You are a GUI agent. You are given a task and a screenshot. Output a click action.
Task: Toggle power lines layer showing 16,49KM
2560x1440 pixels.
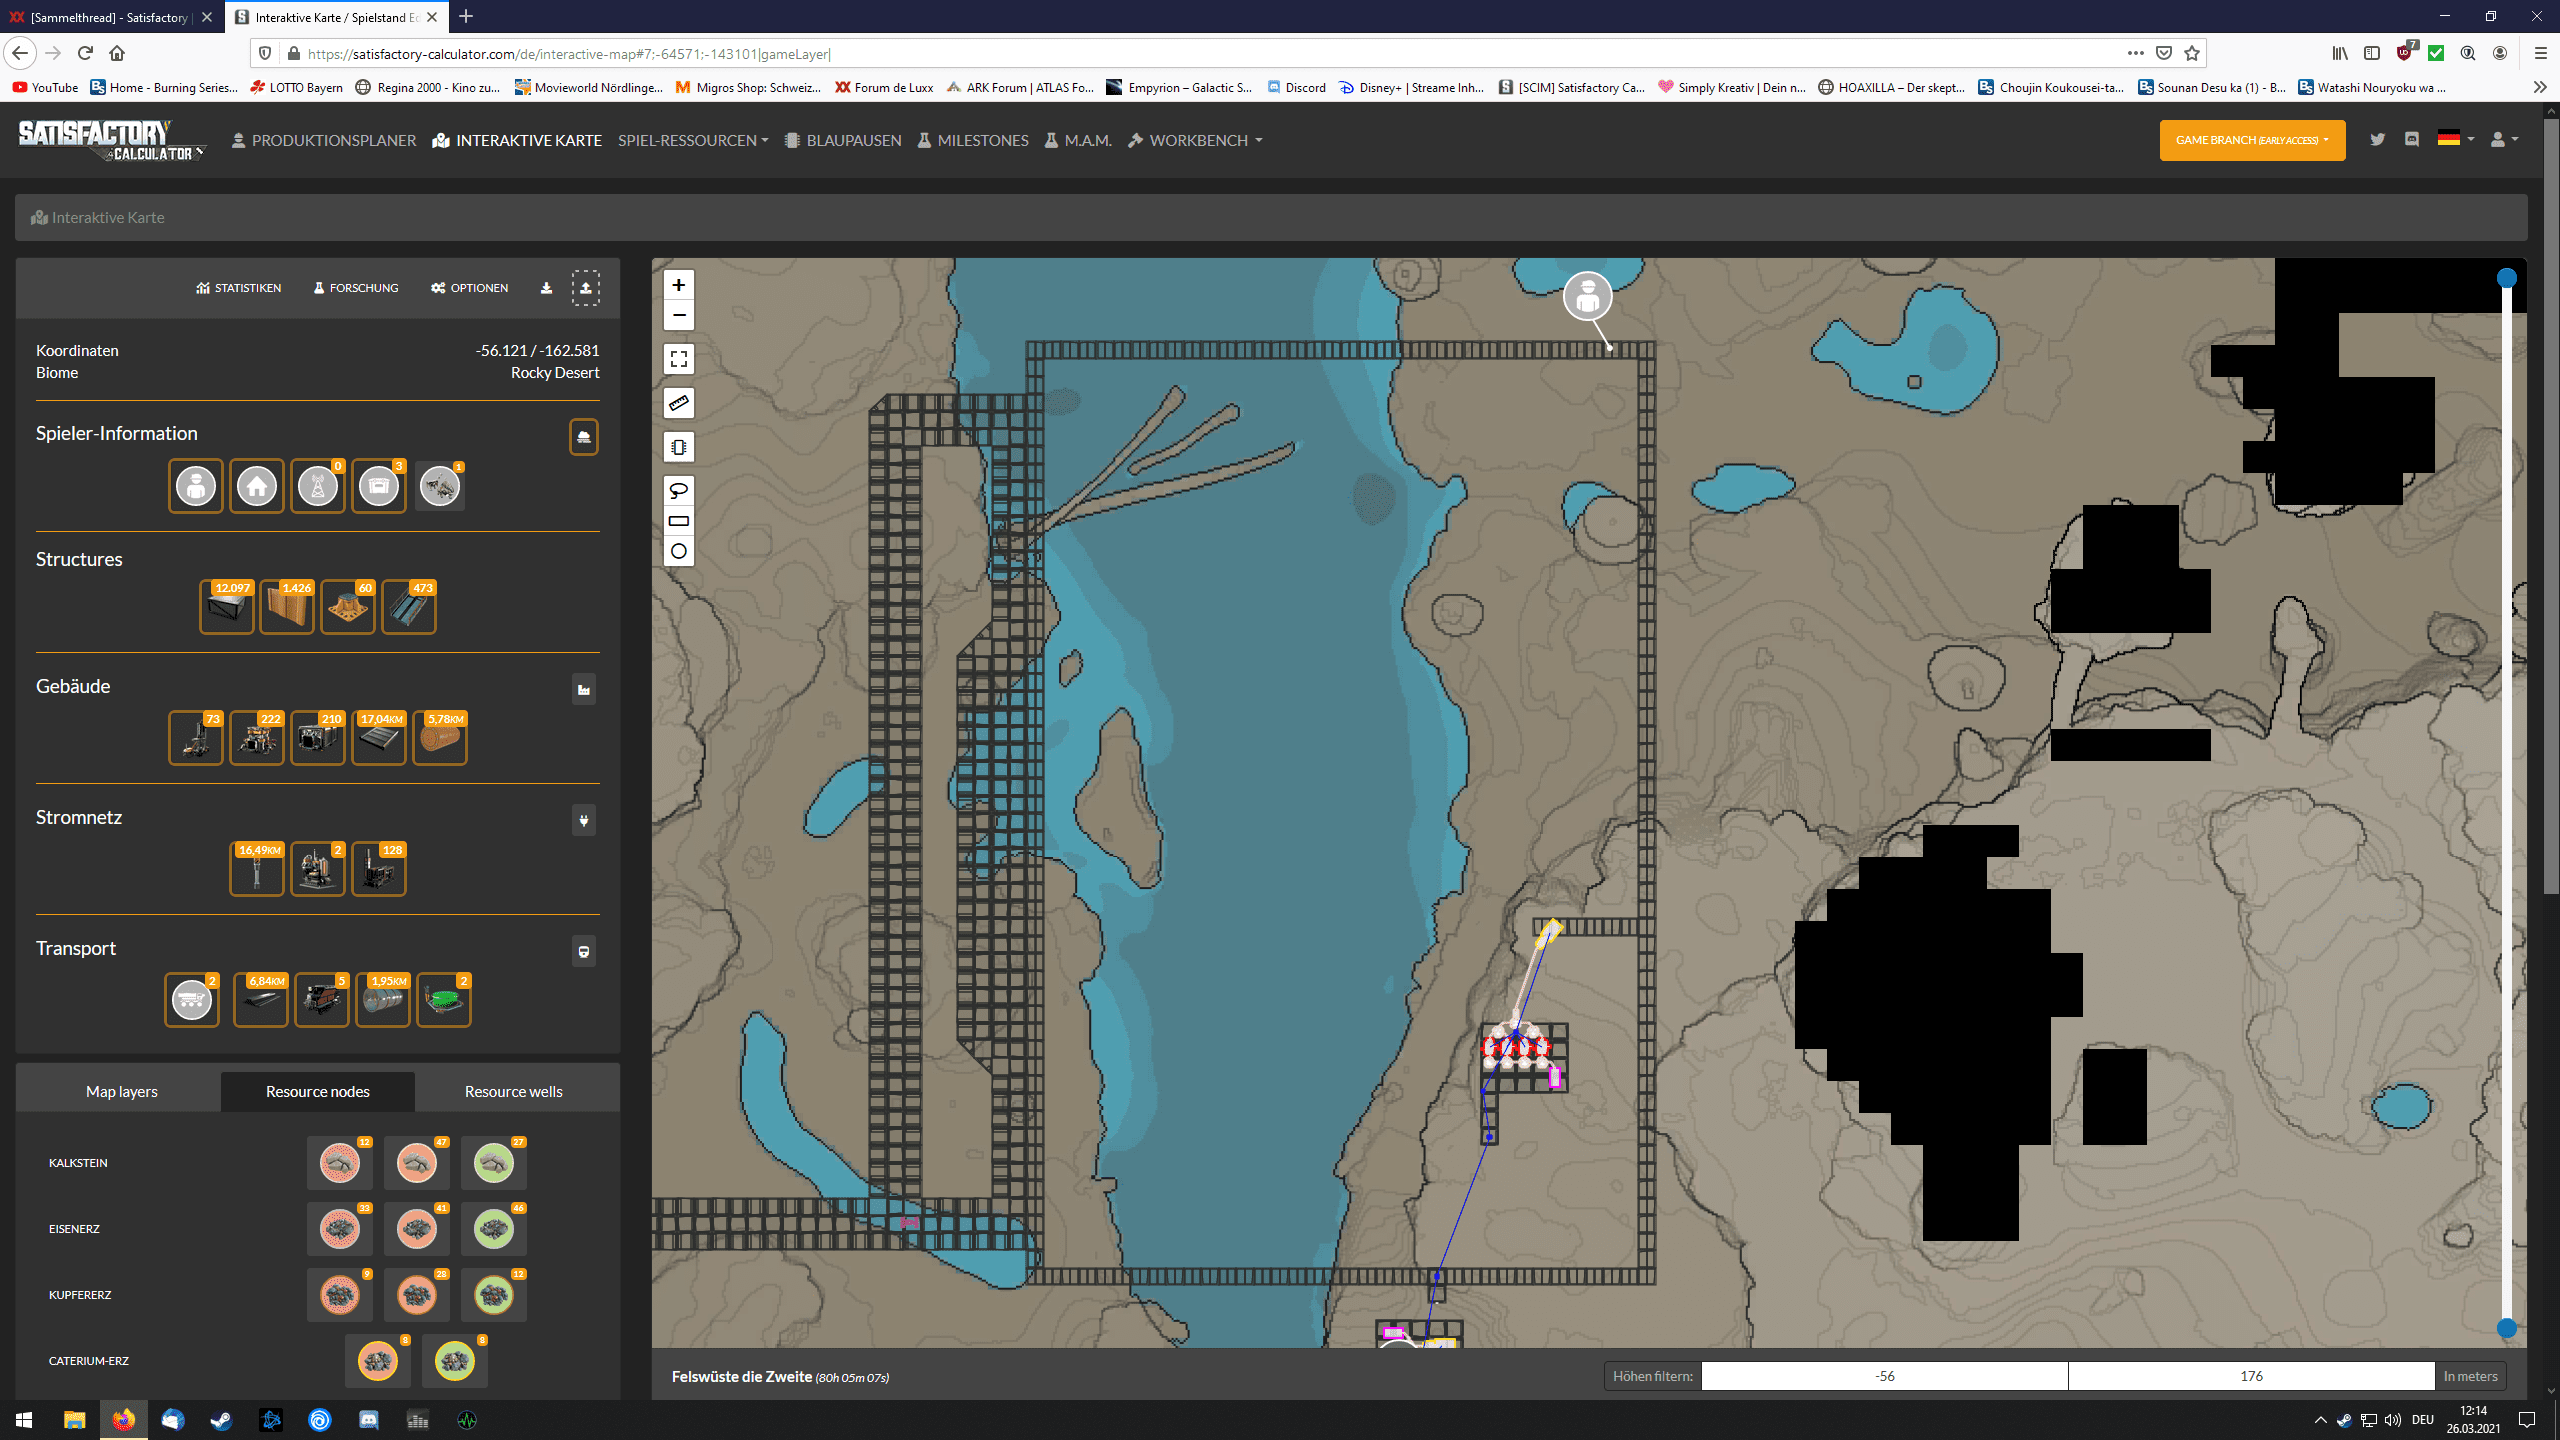click(x=257, y=869)
